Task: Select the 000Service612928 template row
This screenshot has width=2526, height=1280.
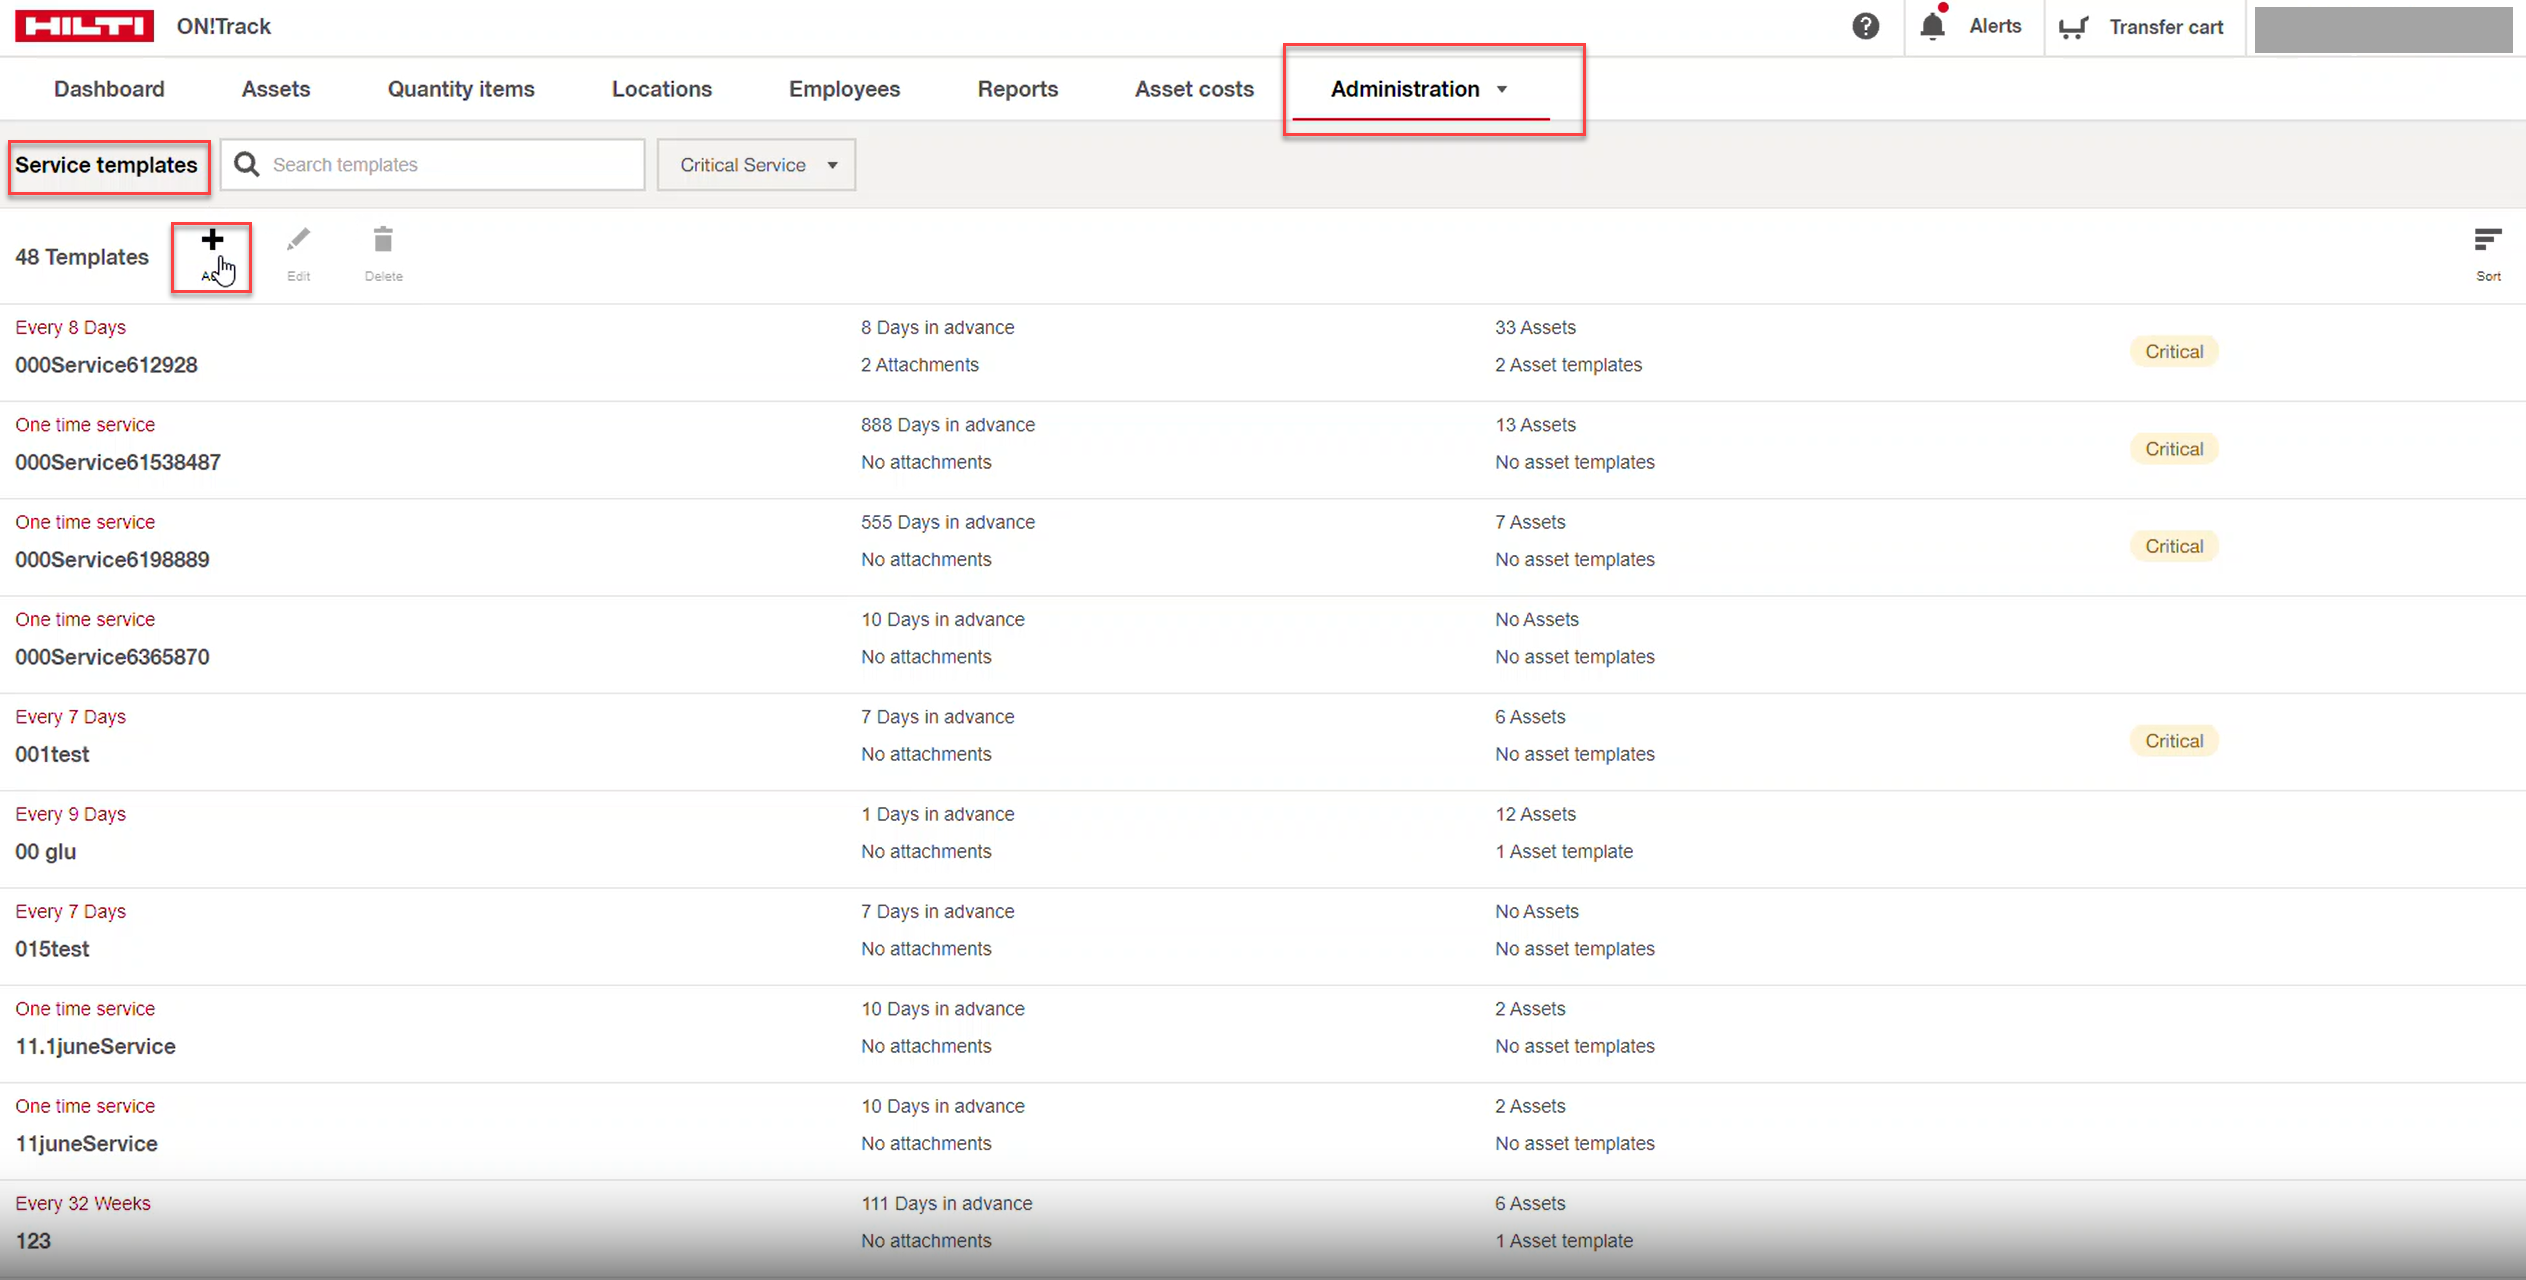Action: (106, 365)
